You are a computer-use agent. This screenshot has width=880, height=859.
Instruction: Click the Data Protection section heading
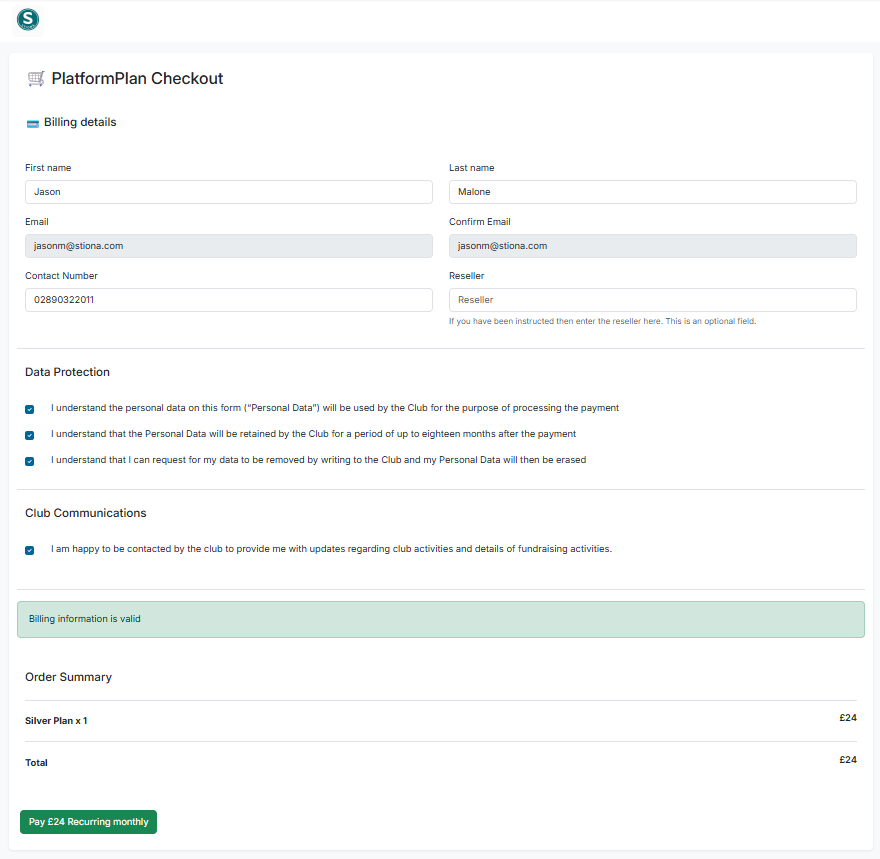[67, 371]
